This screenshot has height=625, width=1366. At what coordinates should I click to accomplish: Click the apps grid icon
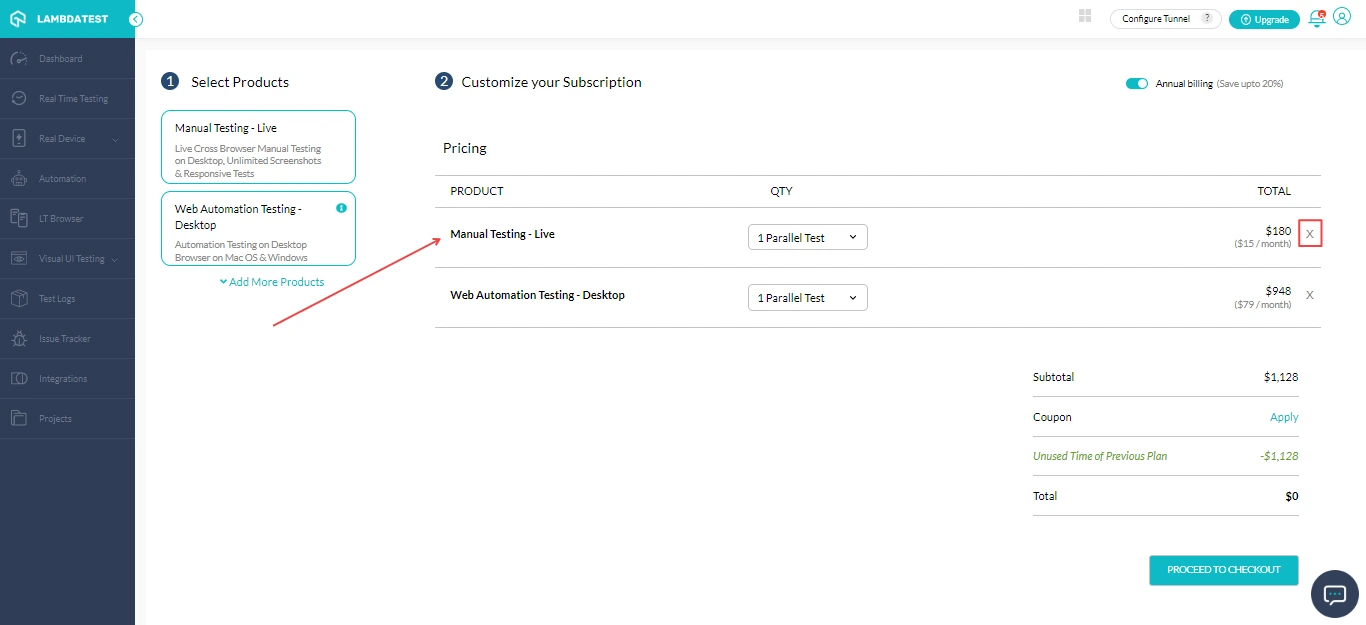[x=1085, y=16]
